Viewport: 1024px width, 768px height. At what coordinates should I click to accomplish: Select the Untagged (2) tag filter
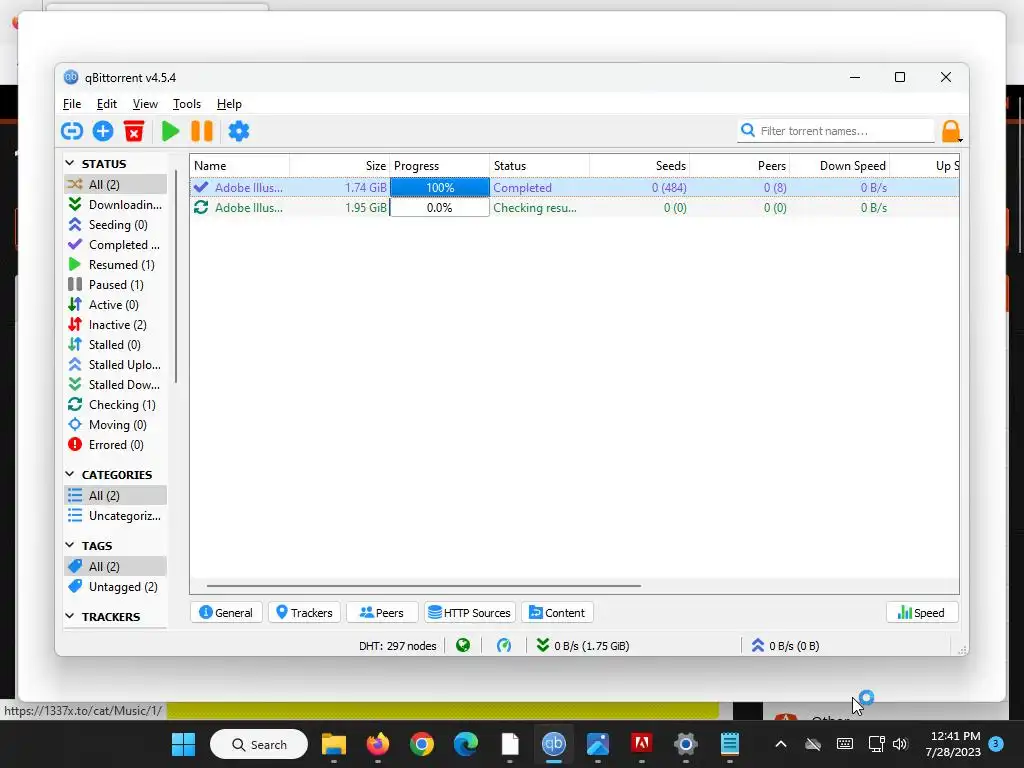point(116,587)
